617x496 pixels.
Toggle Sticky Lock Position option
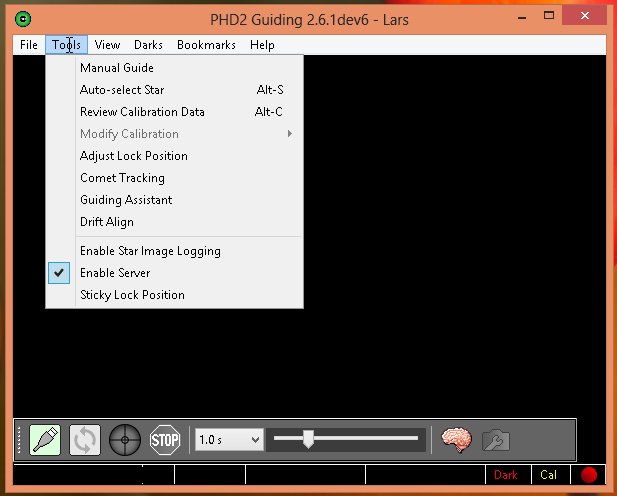[174, 295]
